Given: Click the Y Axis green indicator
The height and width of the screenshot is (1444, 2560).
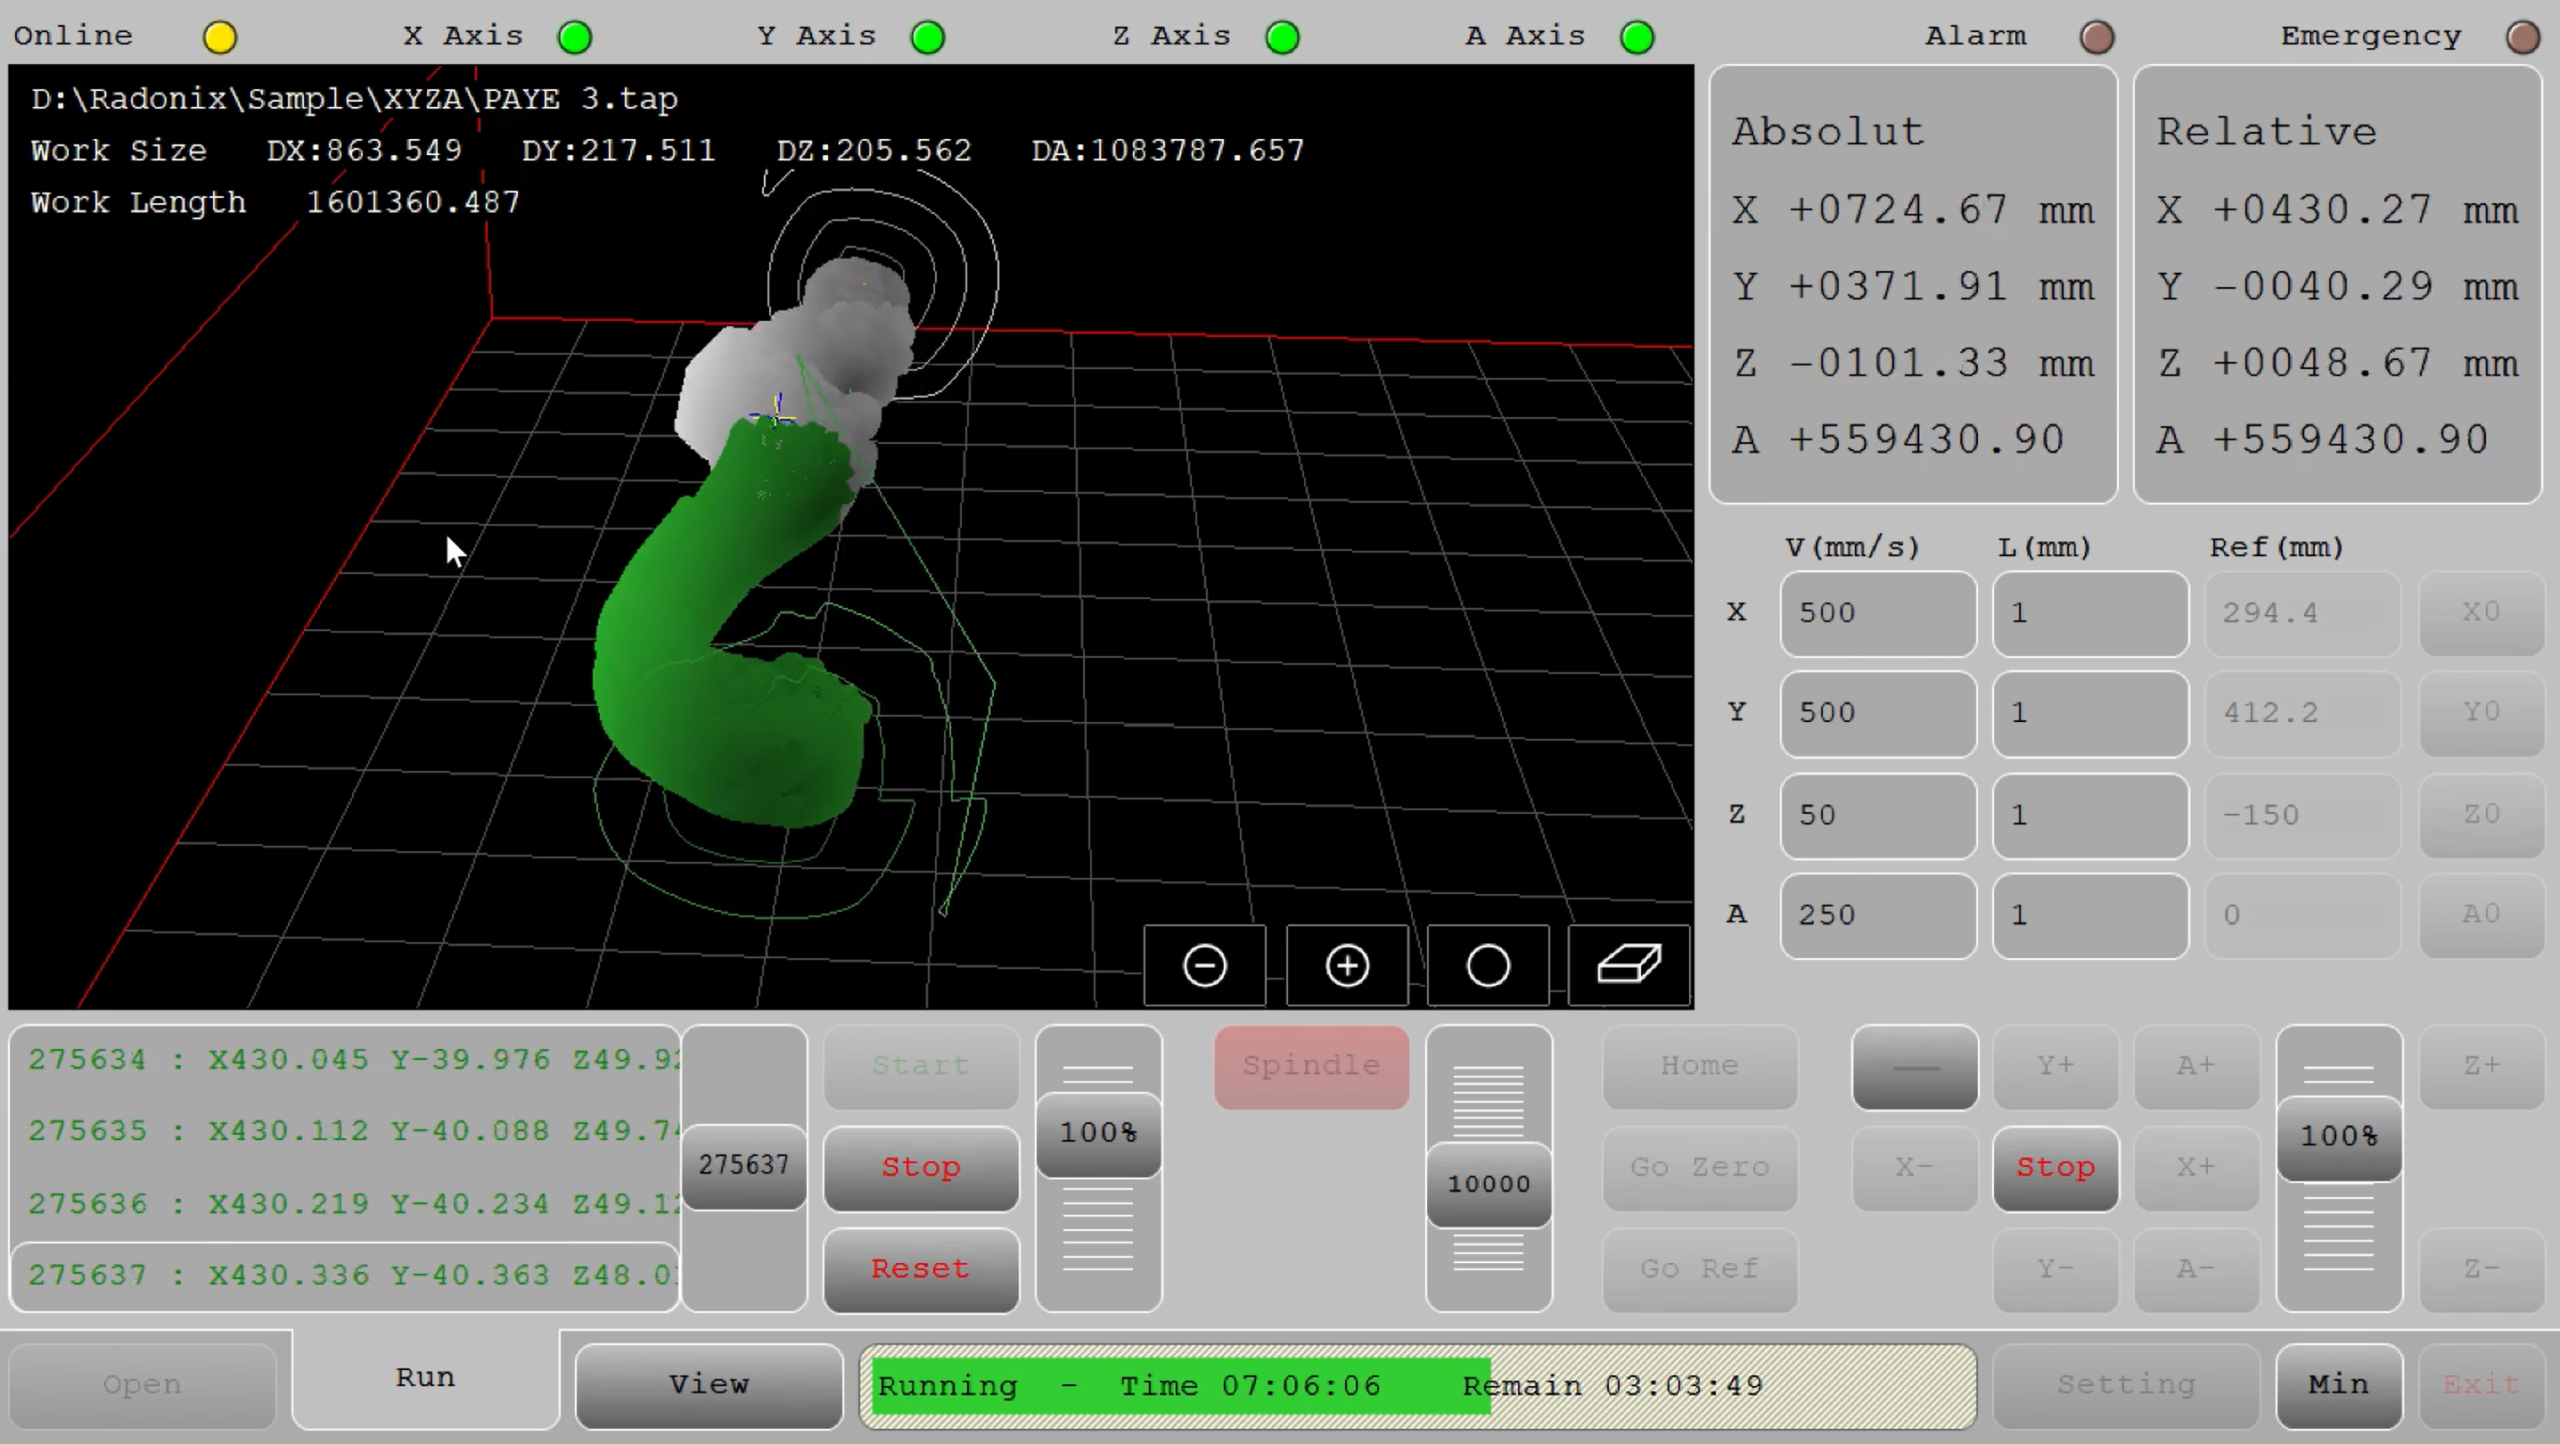Looking at the screenshot, I should pyautogui.click(x=928, y=37).
